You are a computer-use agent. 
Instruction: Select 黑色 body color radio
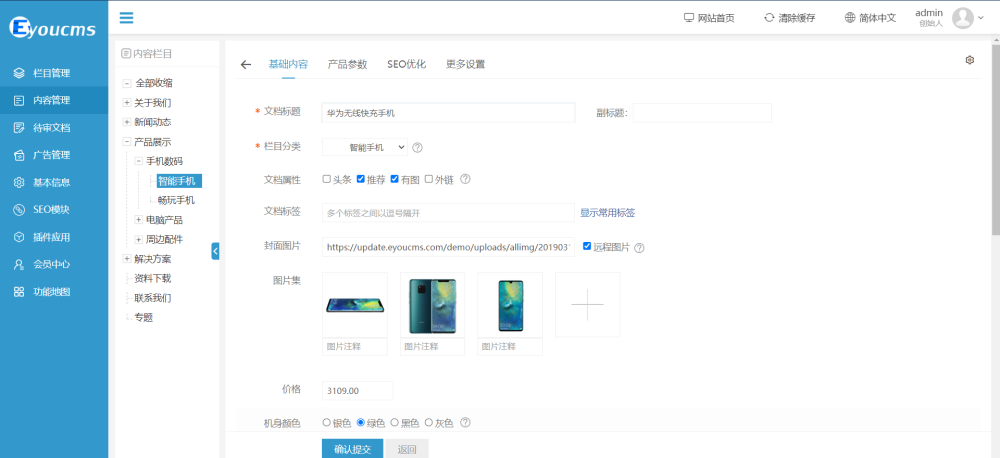coord(394,422)
